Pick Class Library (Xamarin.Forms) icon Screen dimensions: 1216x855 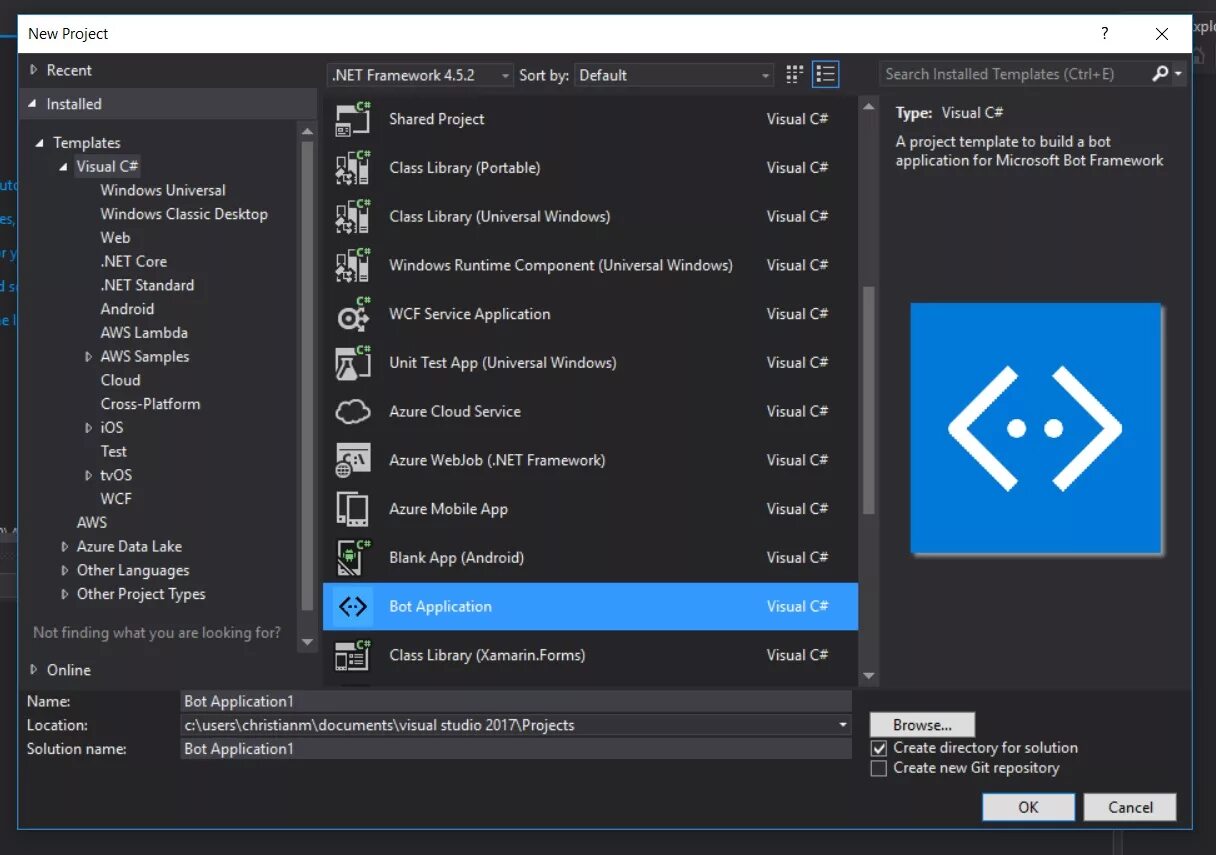[x=352, y=655]
